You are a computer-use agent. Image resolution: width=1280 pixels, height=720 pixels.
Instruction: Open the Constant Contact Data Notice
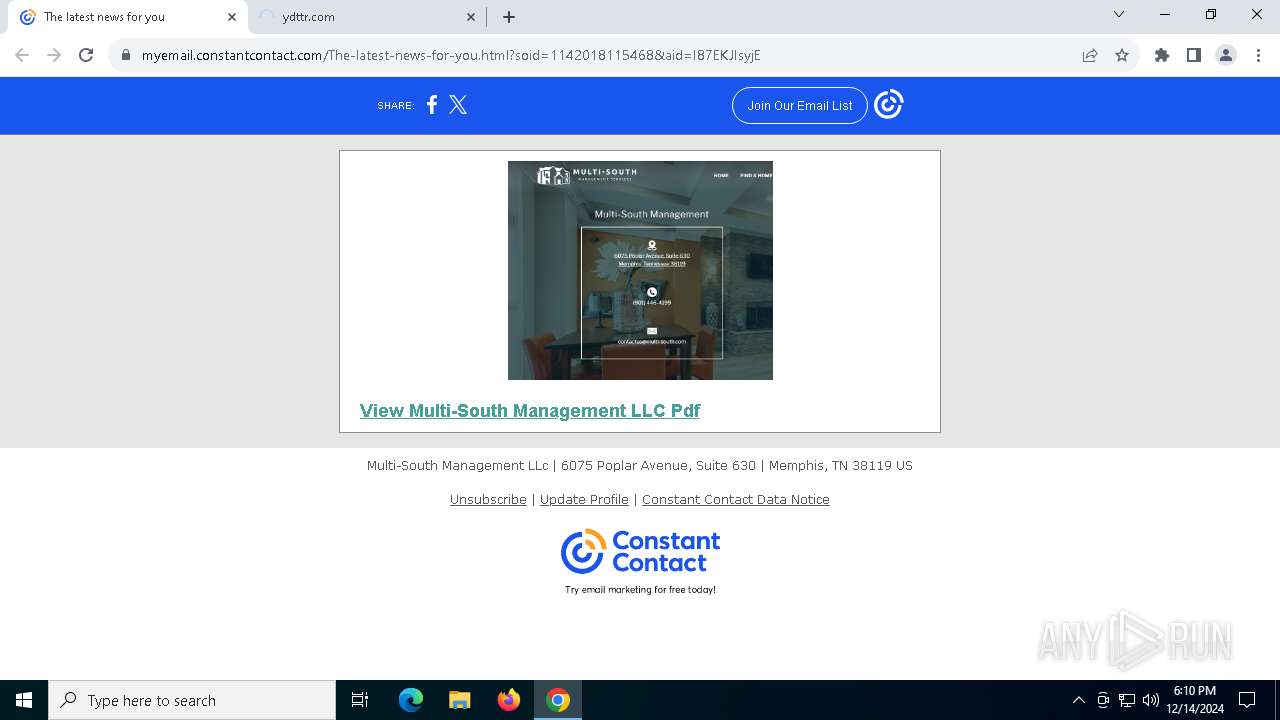pyautogui.click(x=736, y=500)
